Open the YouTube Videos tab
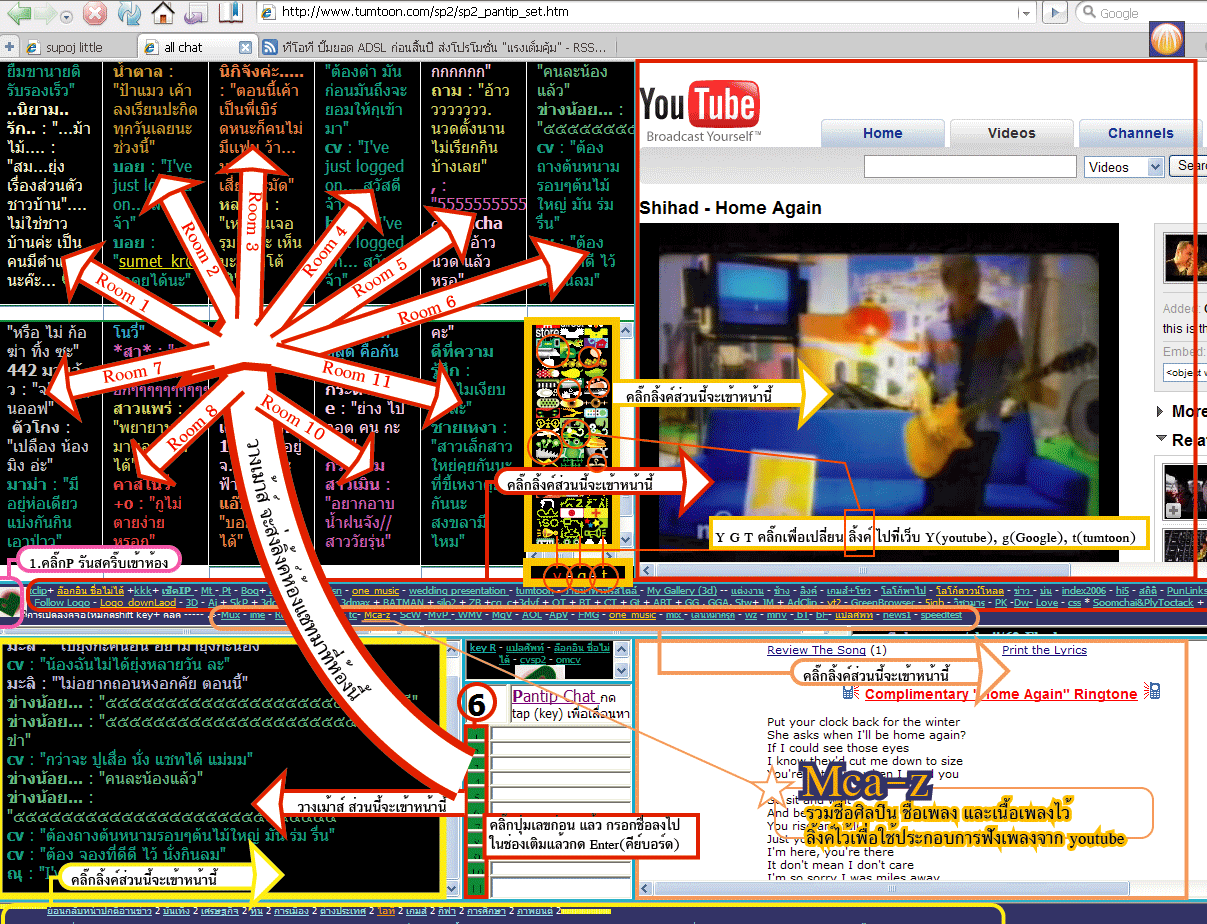The image size is (1207, 924). coord(1011,133)
